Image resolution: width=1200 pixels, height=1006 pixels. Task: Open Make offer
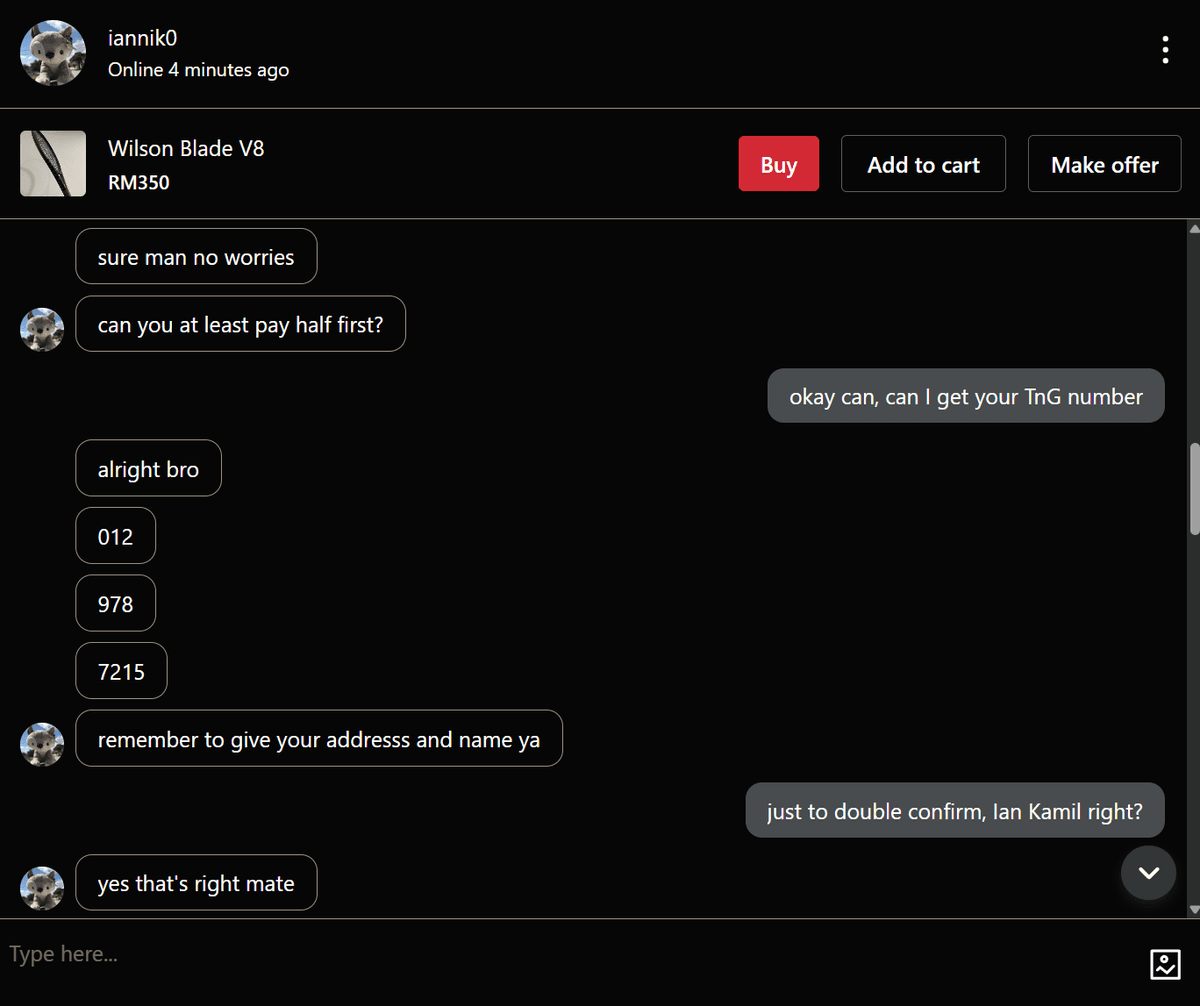tap(1104, 163)
